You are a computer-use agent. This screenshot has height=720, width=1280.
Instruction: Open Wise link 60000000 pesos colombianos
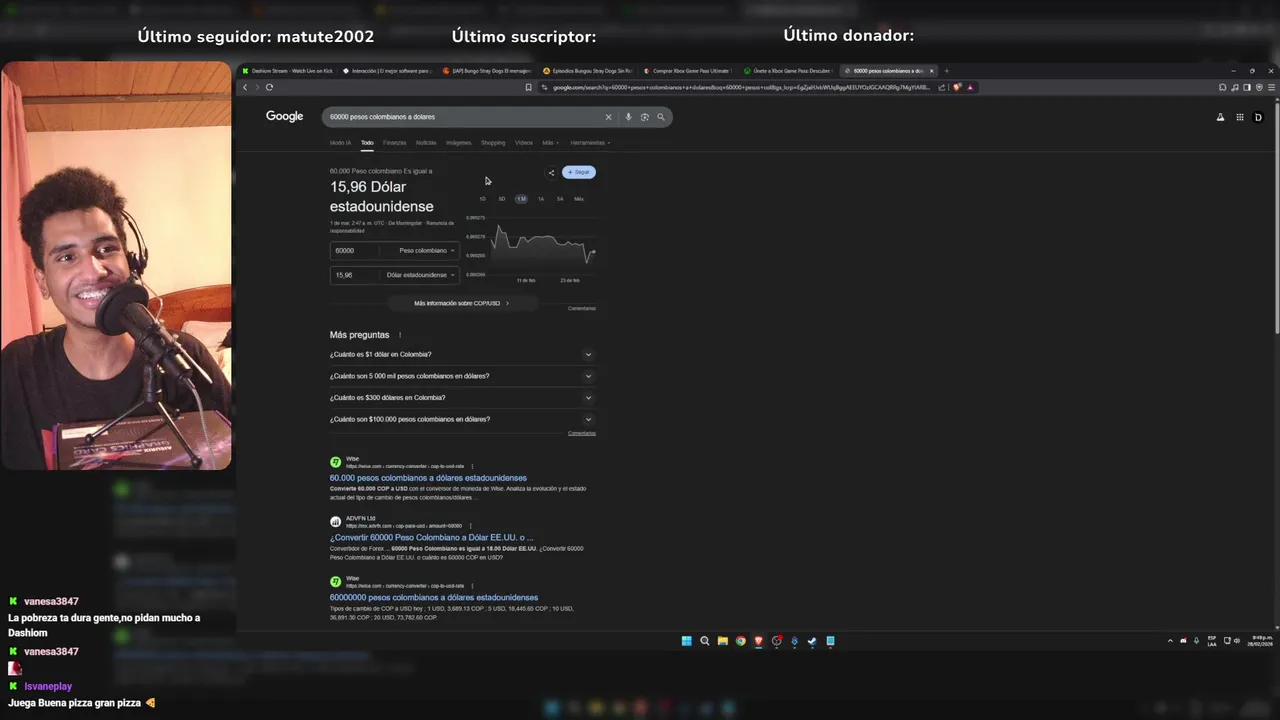click(x=434, y=598)
